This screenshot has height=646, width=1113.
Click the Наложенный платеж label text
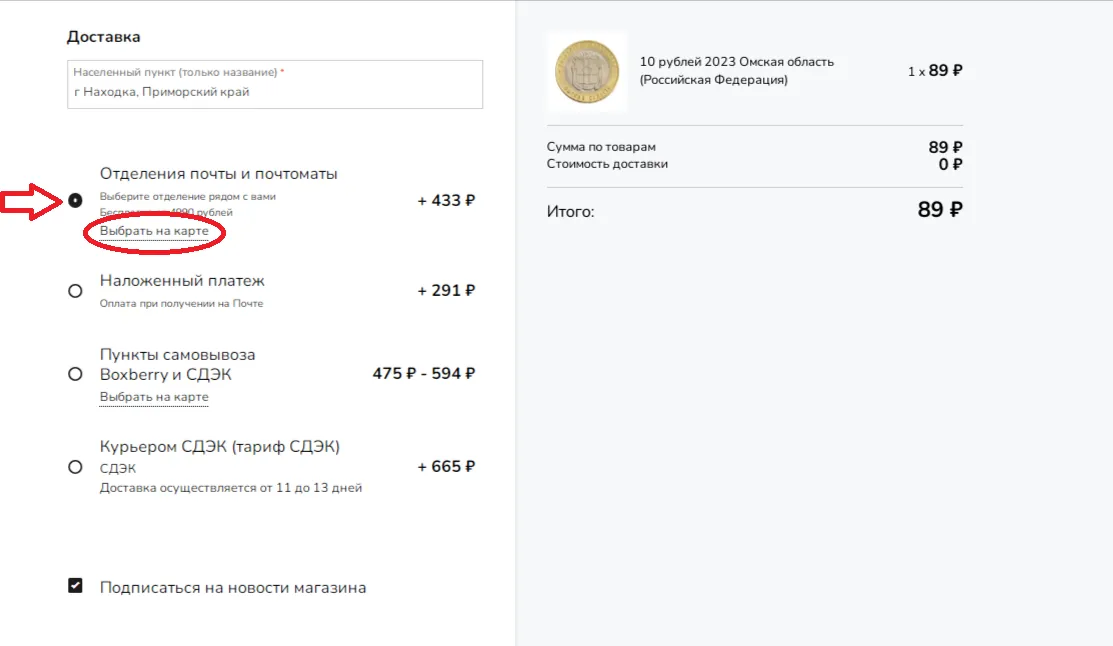(x=182, y=281)
